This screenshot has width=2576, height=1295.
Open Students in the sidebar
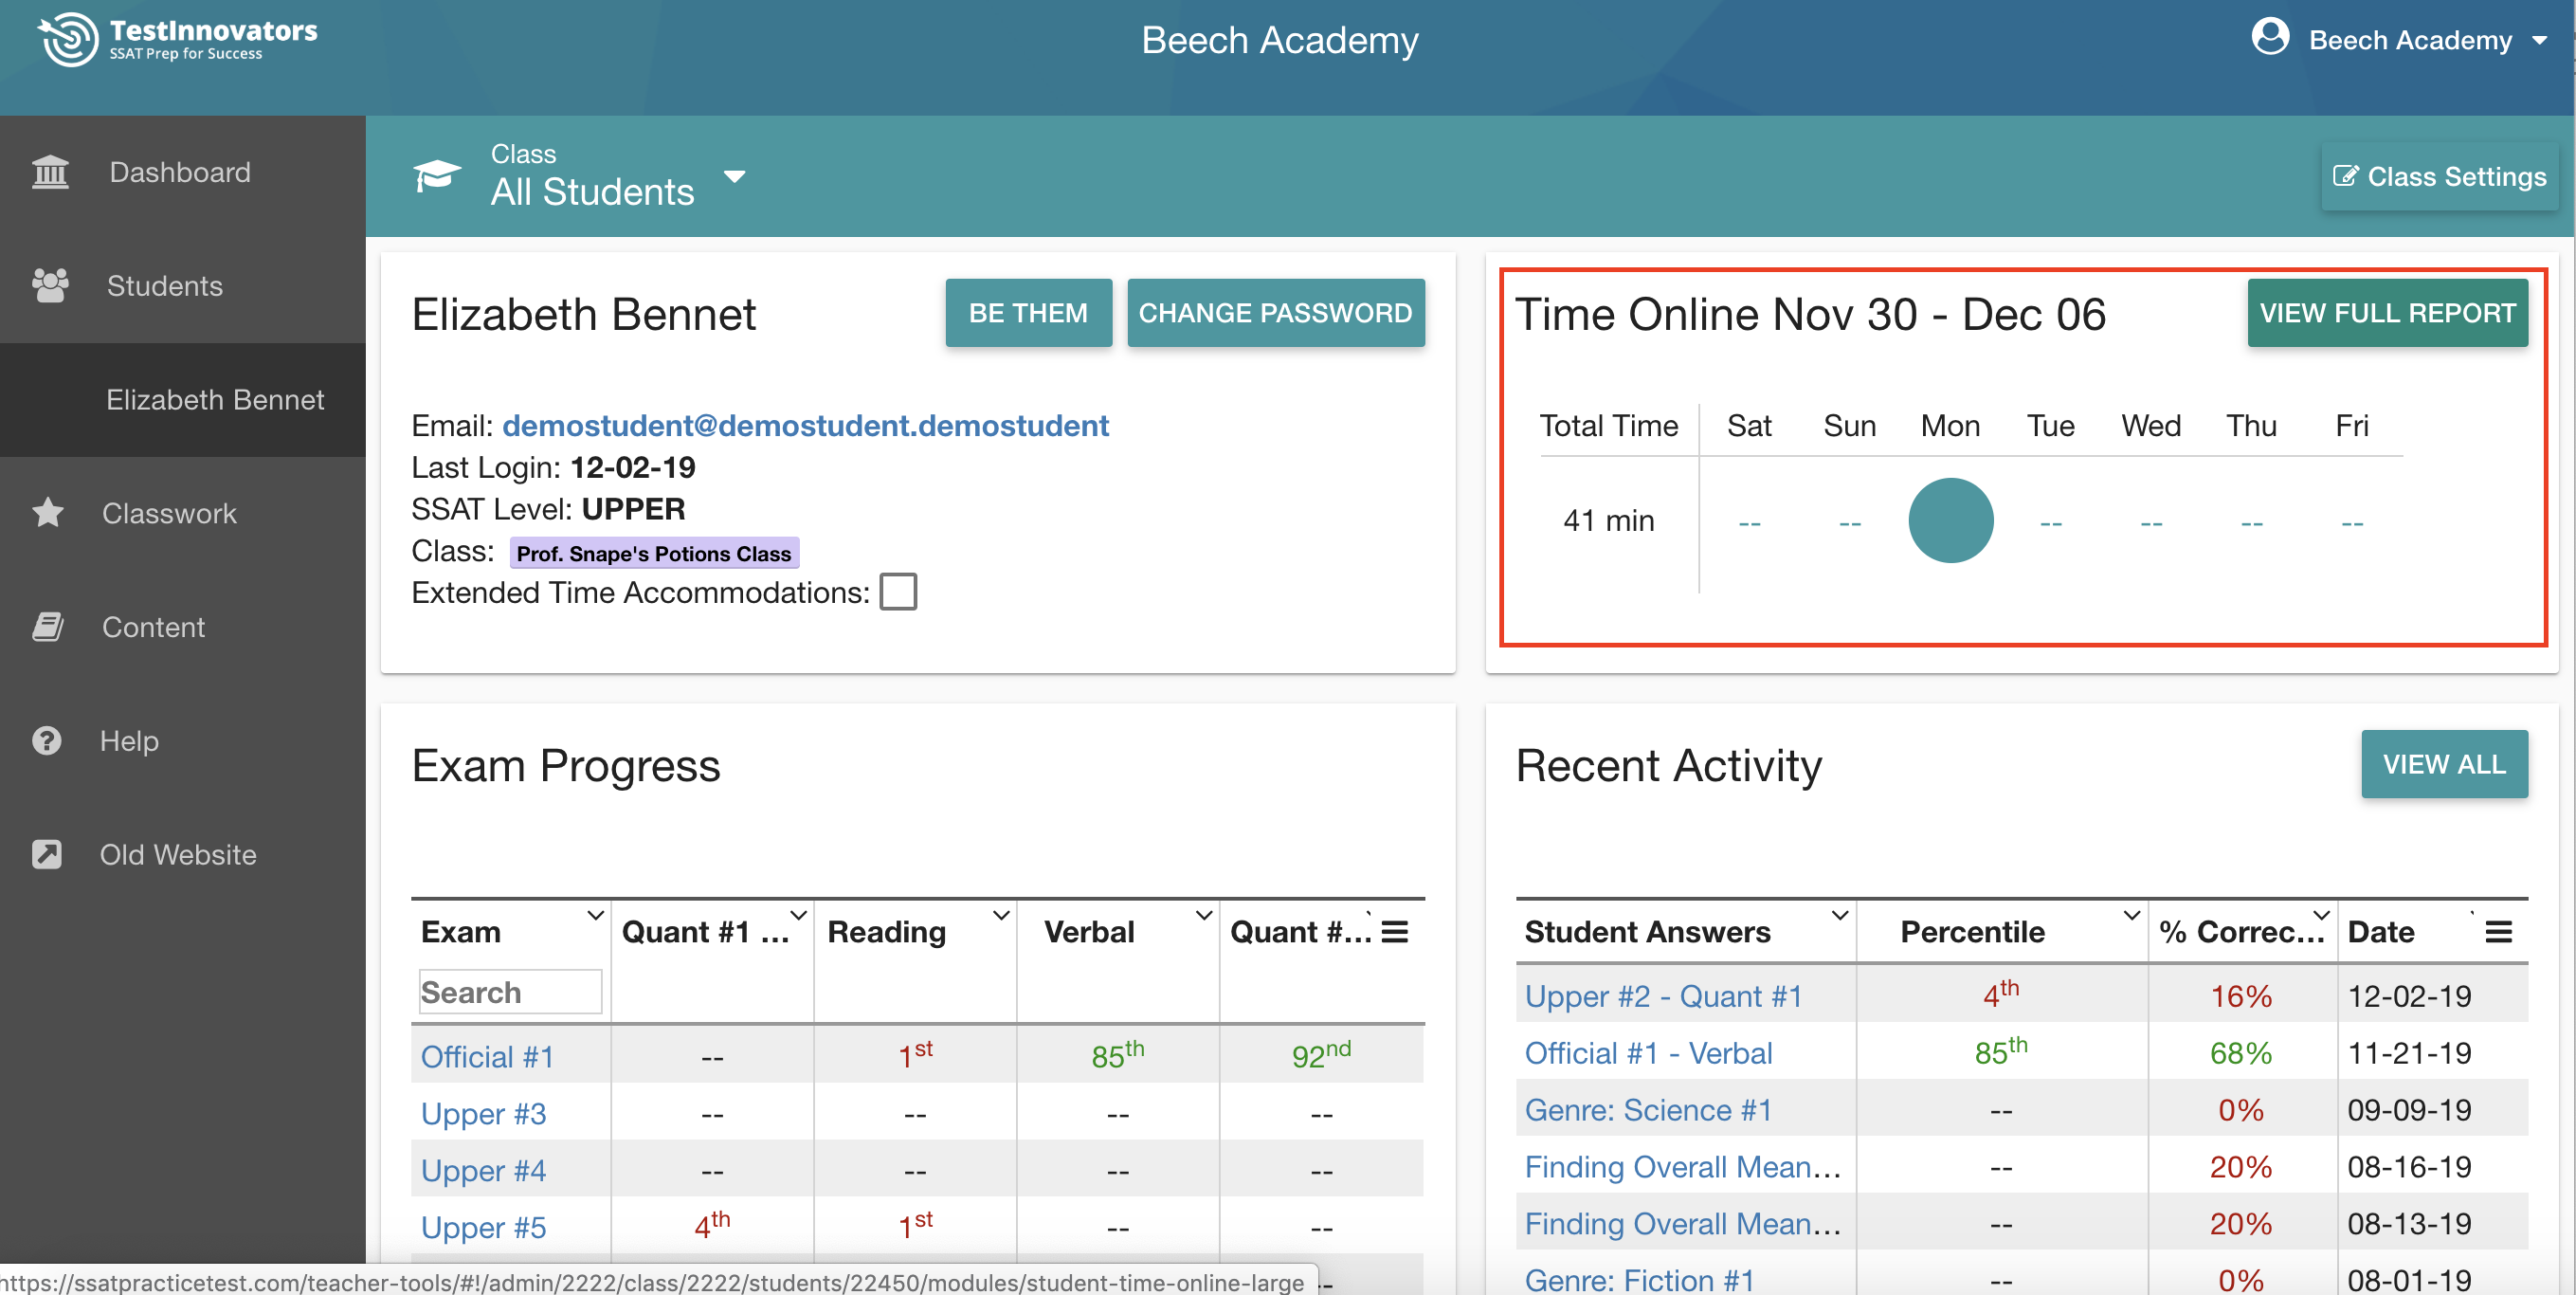click(x=183, y=286)
